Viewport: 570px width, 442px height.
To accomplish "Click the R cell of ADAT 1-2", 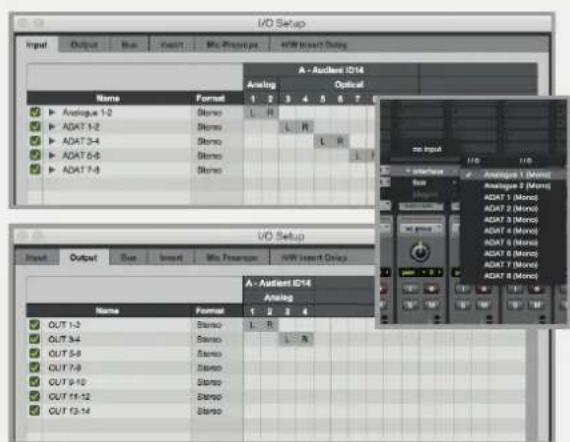I will pyautogui.click(x=305, y=127).
